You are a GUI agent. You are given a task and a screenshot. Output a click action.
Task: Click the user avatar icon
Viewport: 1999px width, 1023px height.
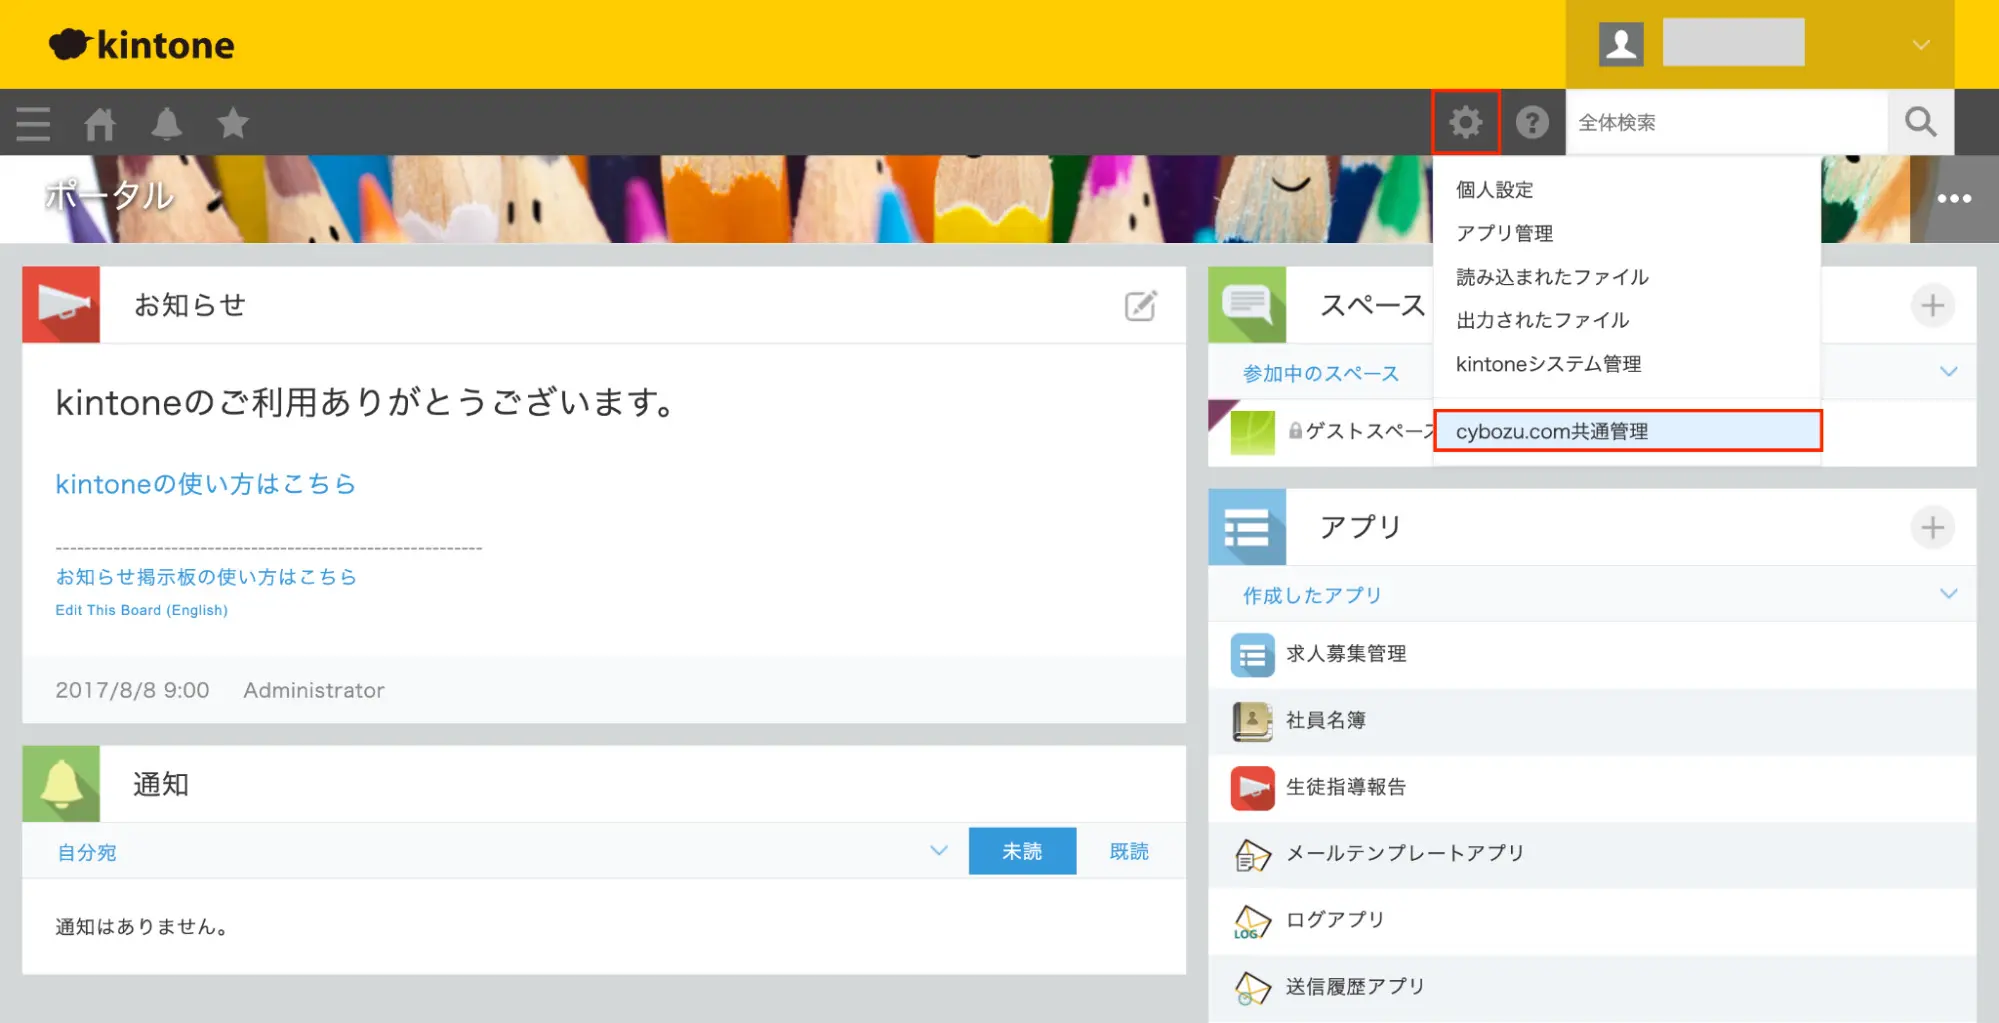(x=1621, y=44)
